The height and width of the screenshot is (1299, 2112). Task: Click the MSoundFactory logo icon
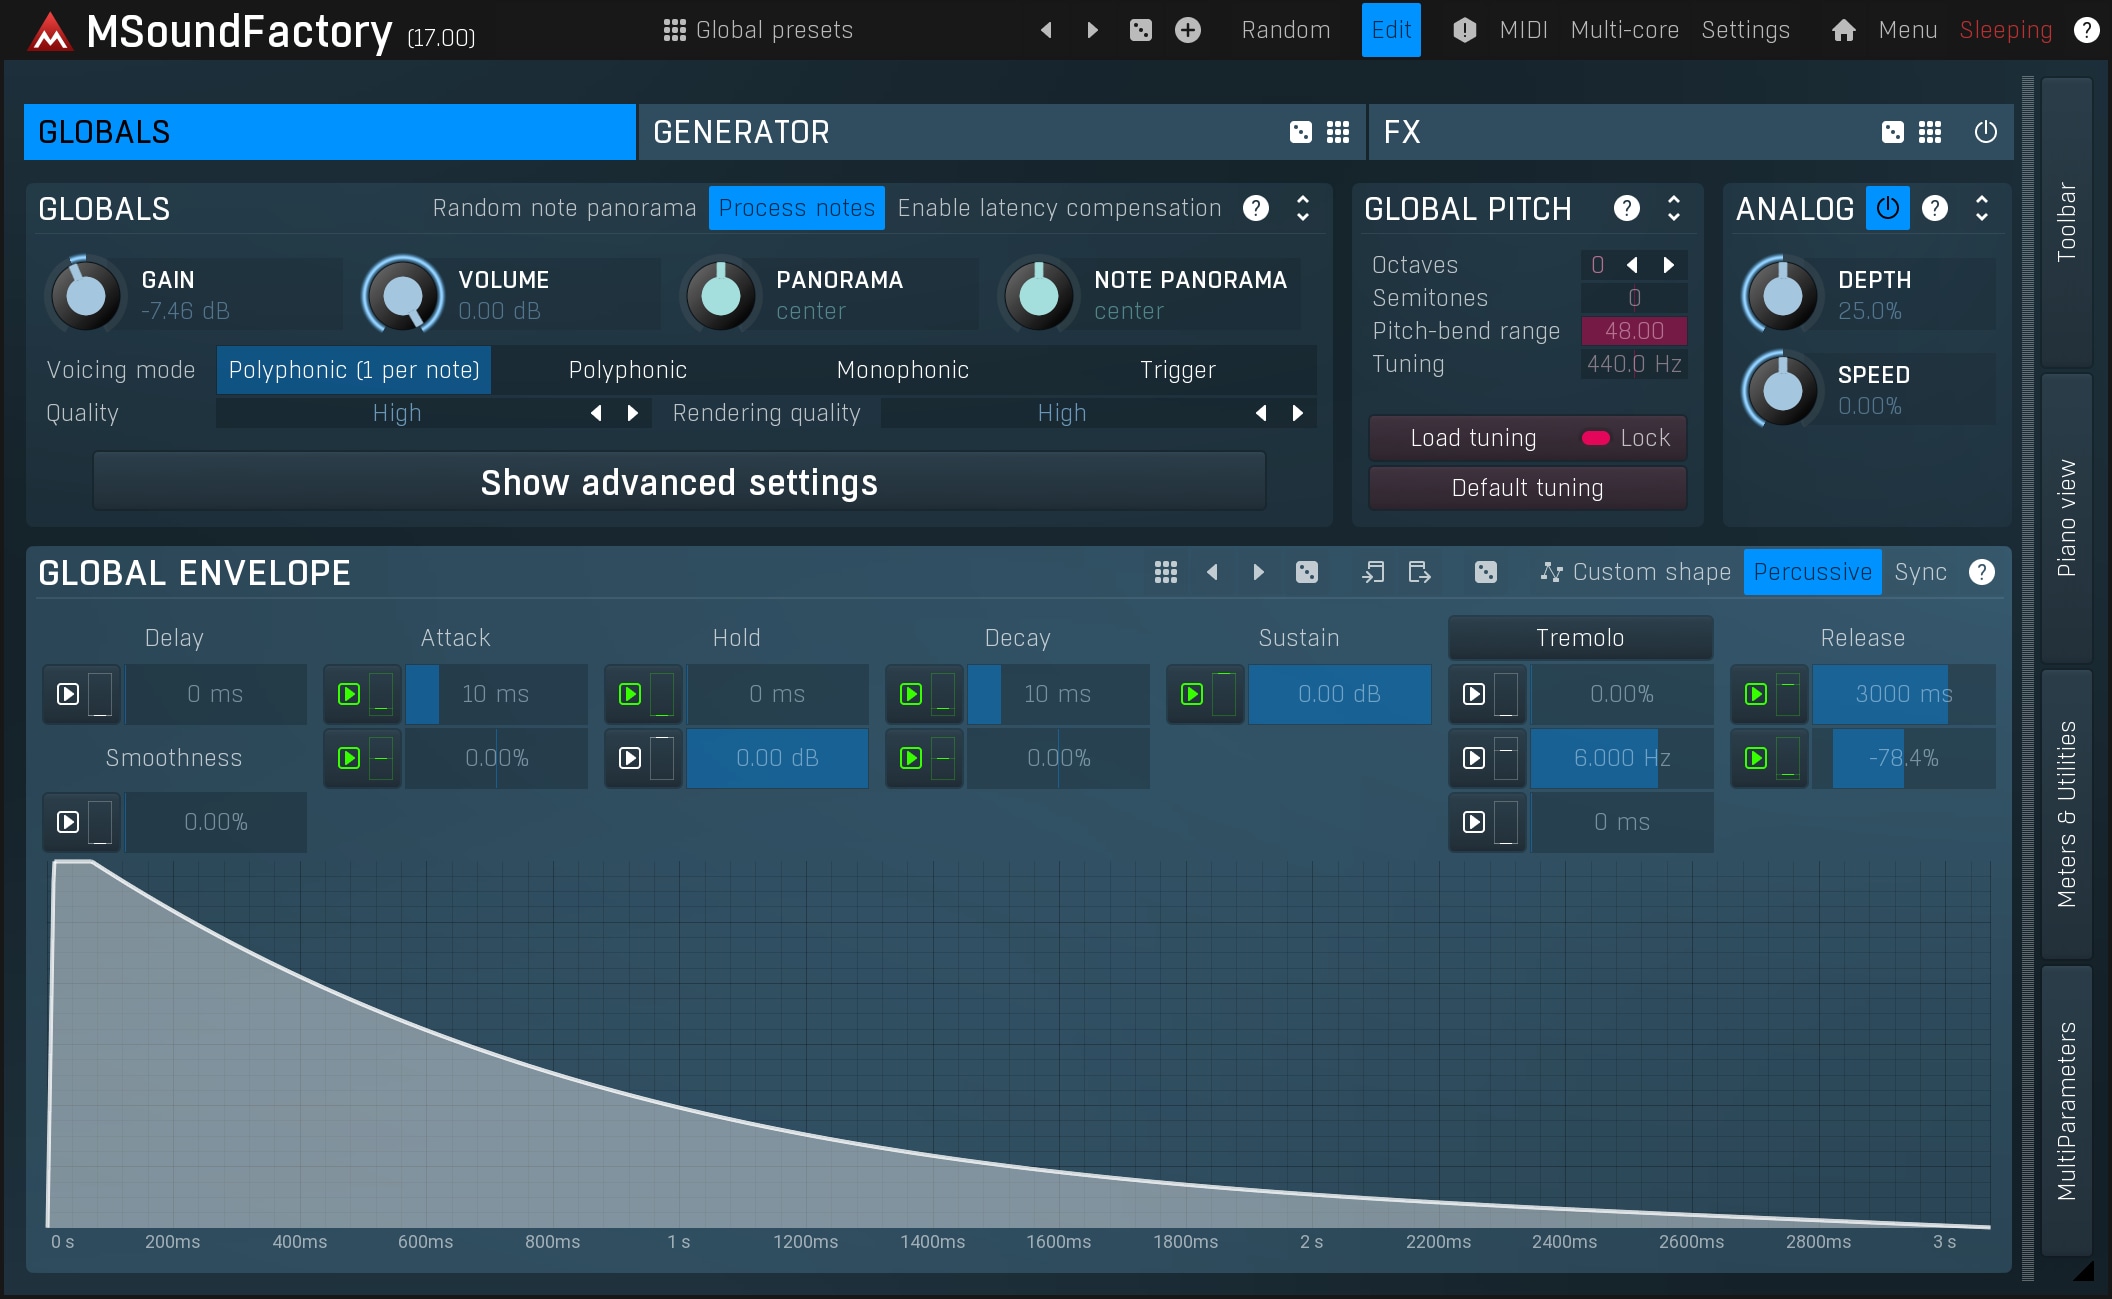(50, 32)
